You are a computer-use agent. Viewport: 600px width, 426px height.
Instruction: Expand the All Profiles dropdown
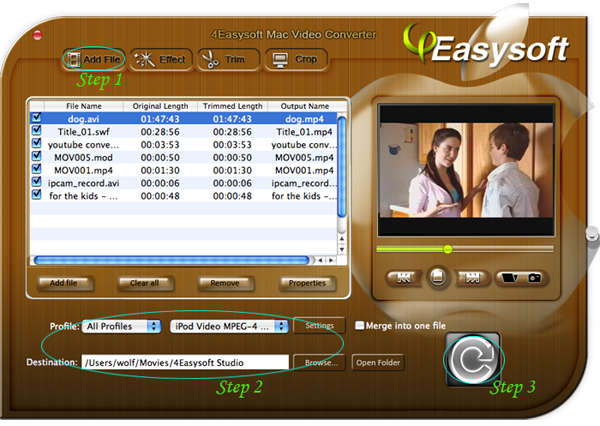click(122, 326)
